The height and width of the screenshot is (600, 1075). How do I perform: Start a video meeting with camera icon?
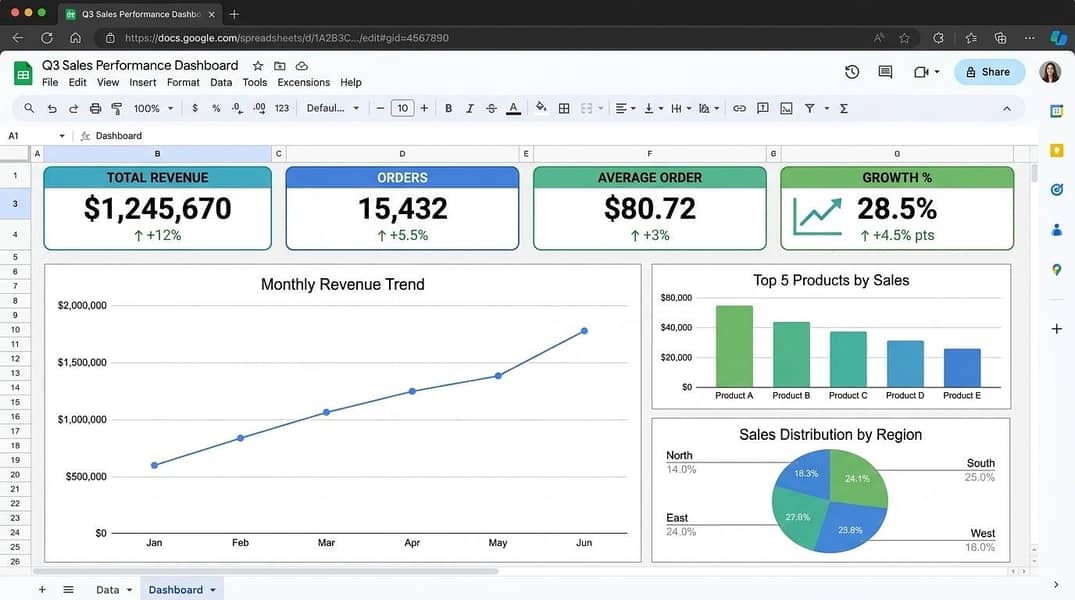921,72
